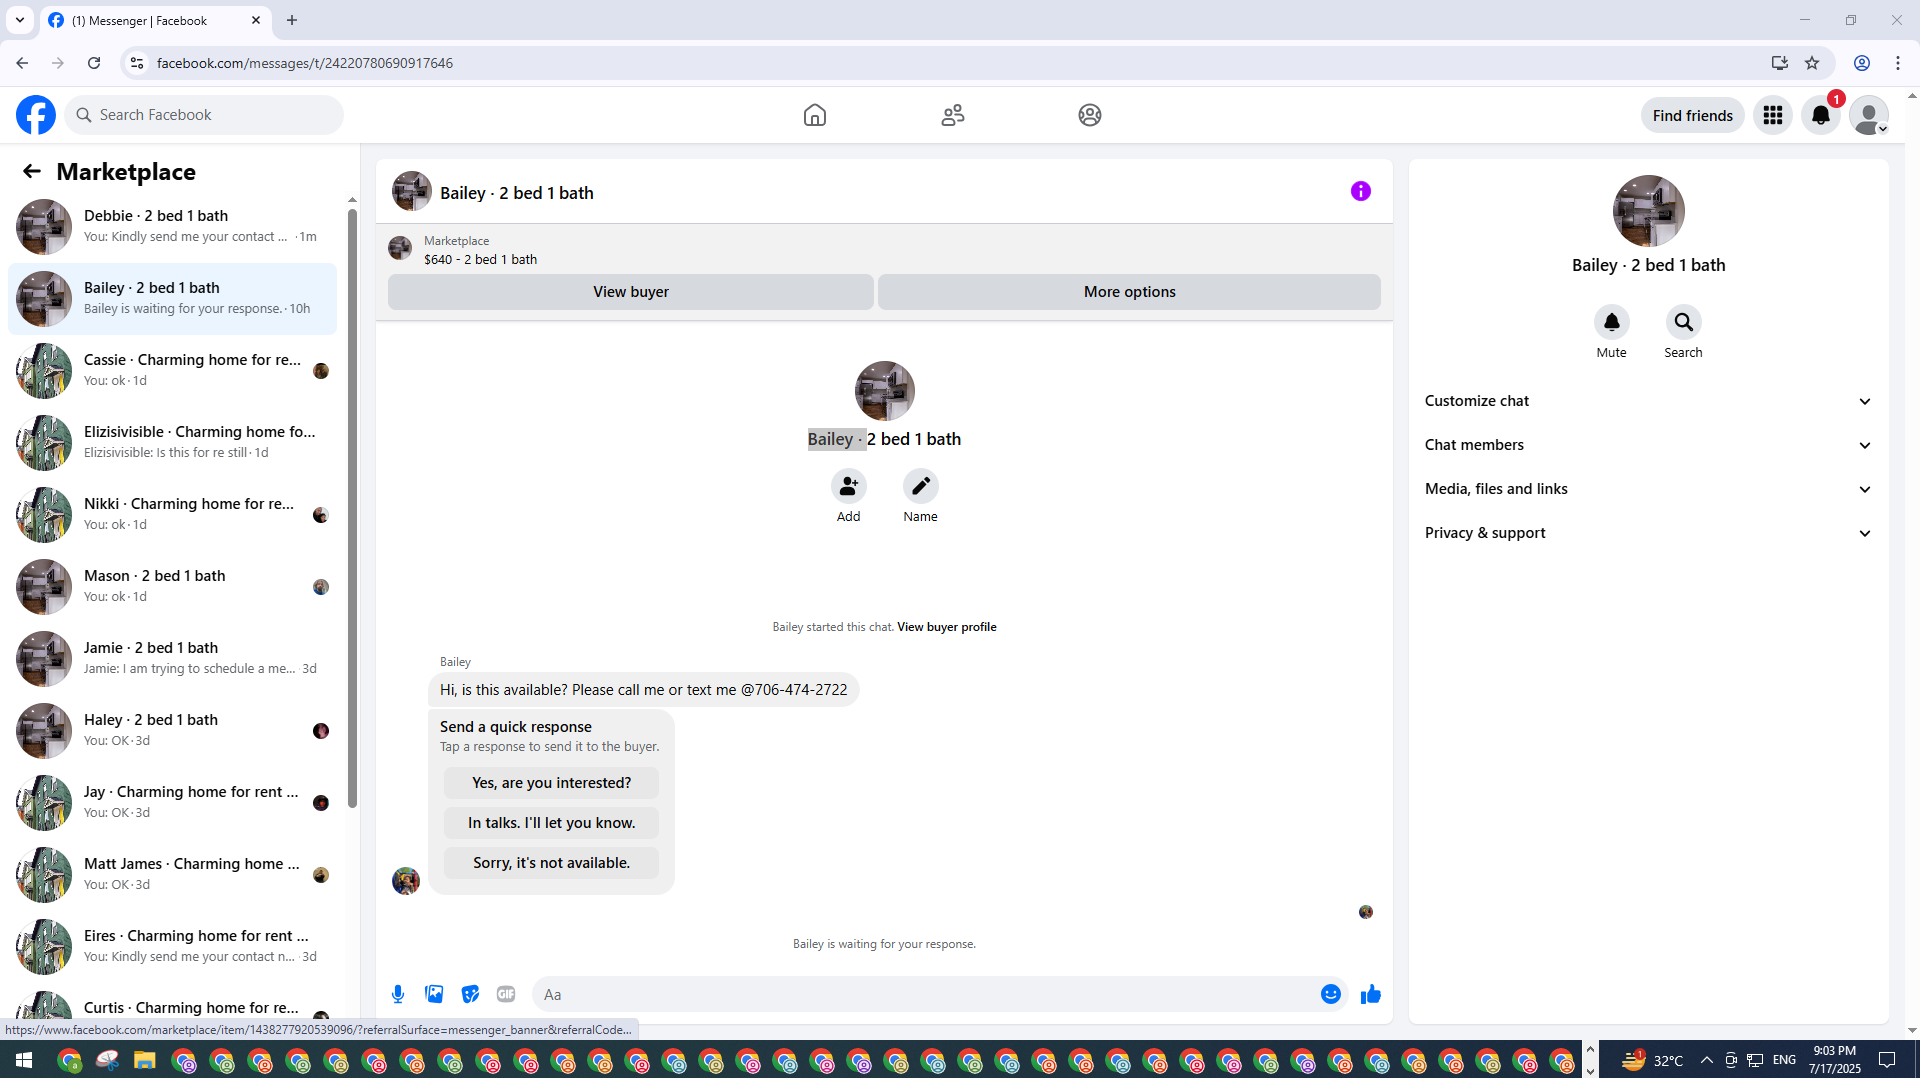Image resolution: width=1920 pixels, height=1078 pixels.
Task: Click the Add people icon
Action: [849, 486]
